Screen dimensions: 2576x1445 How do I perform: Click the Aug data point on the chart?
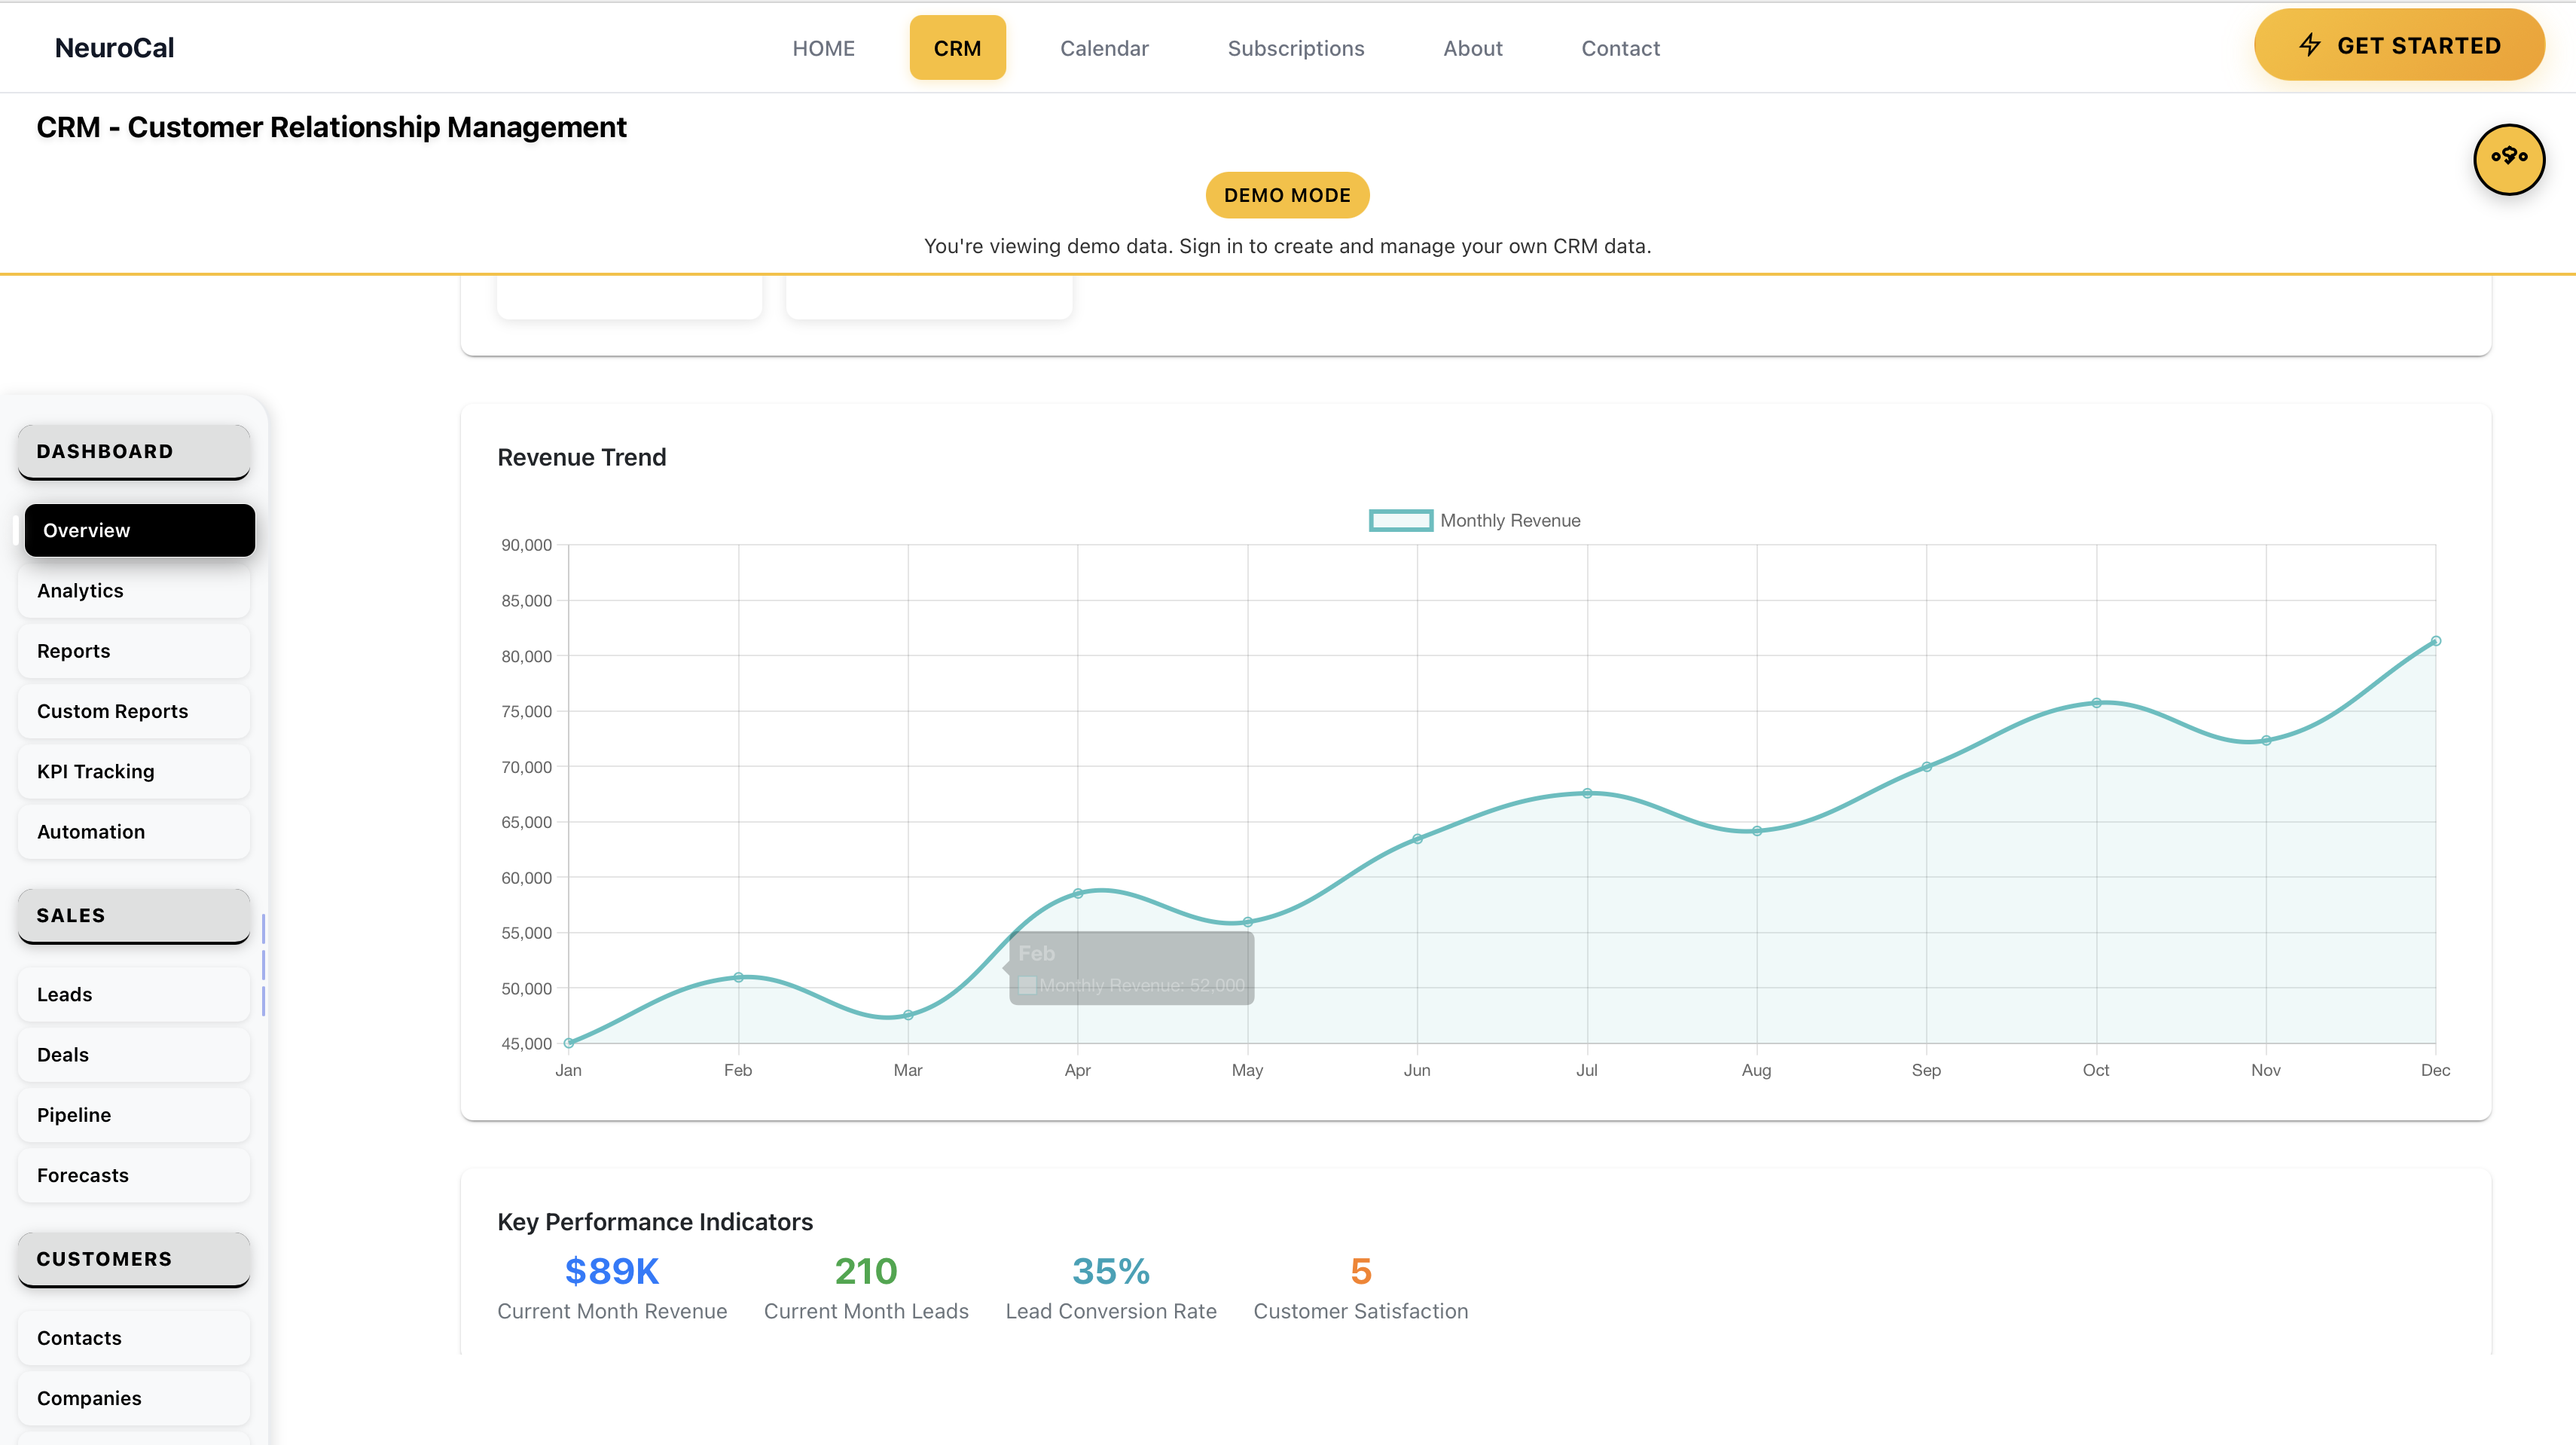[1757, 831]
